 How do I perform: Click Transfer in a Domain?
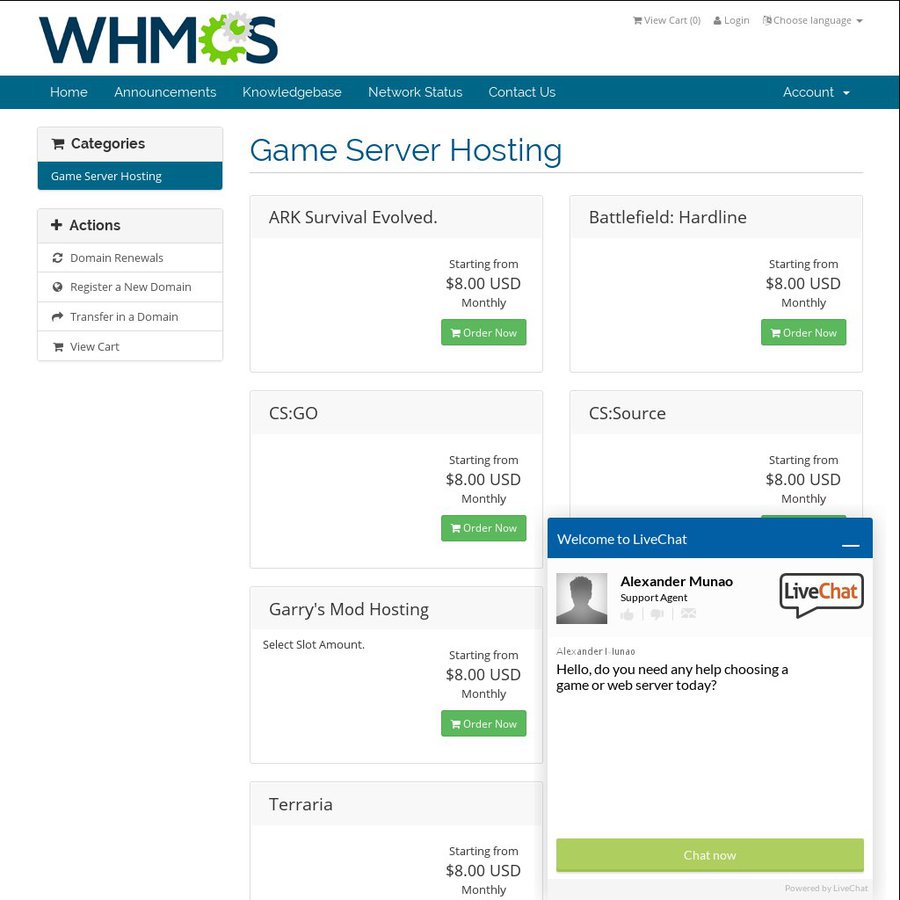[x=130, y=317]
